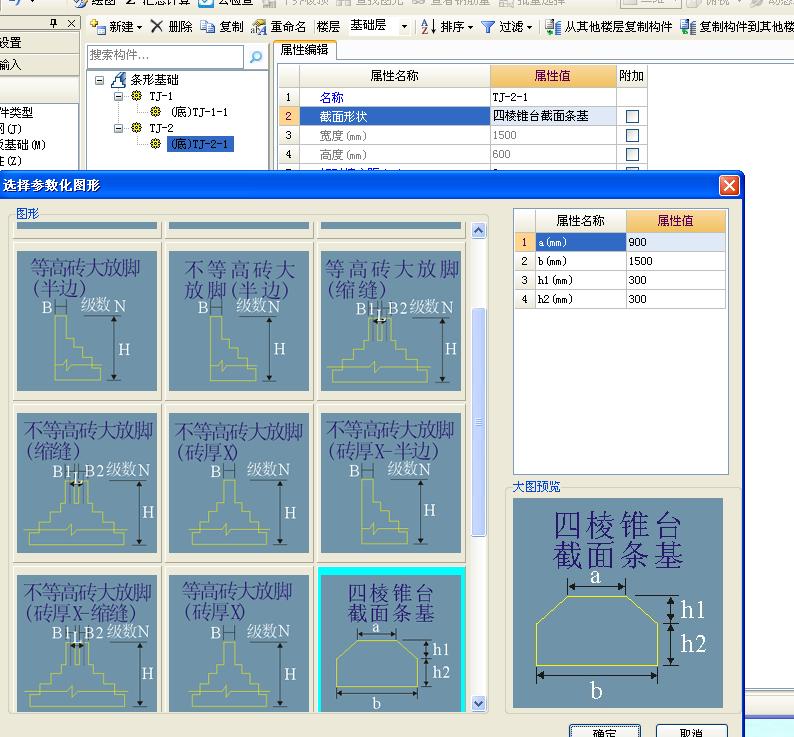Viewport: 794px width, 737px height.
Task: Click gear icon of (底)TJ-1-1
Action: (x=156, y=111)
